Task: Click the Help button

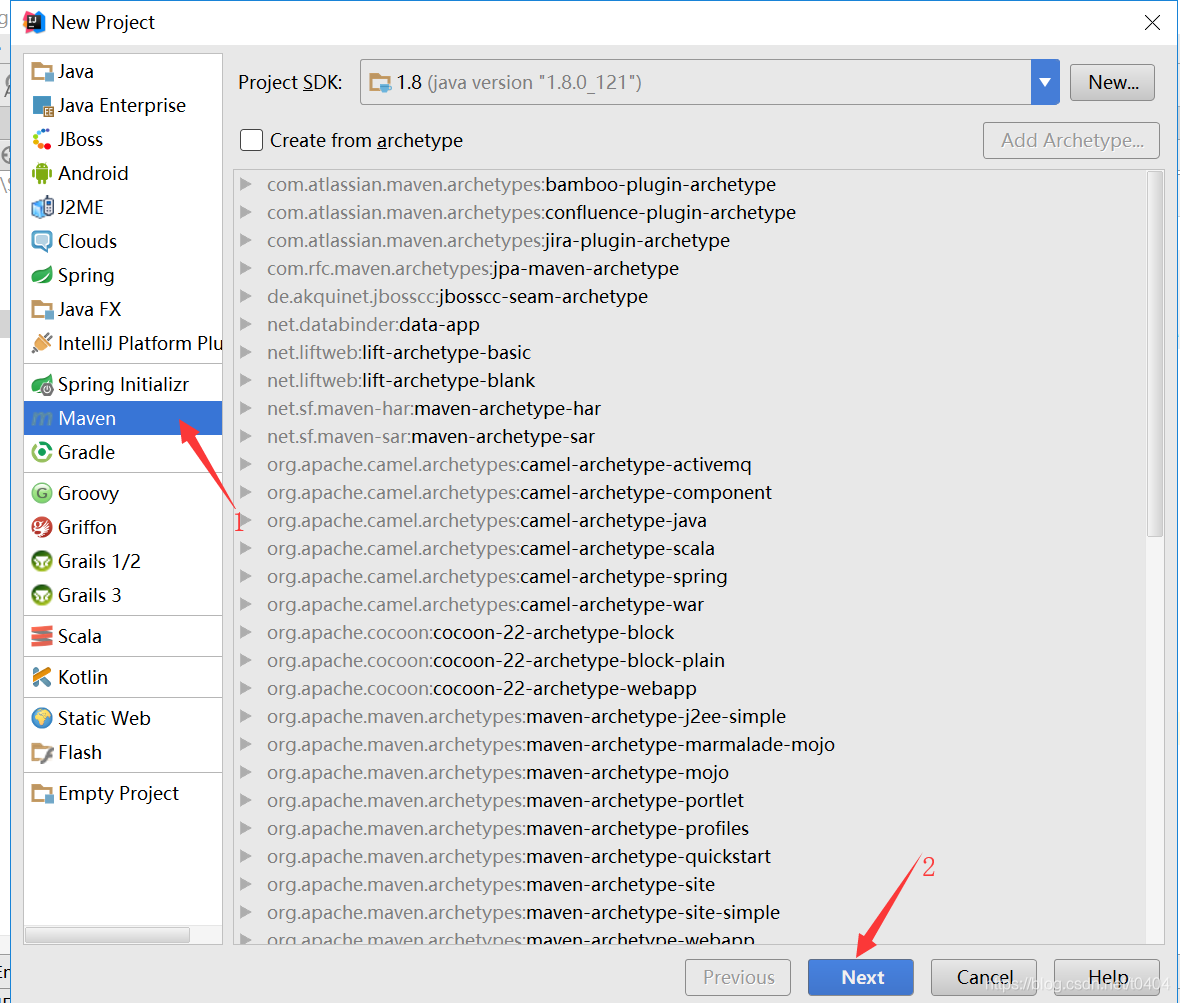Action: point(1106,977)
